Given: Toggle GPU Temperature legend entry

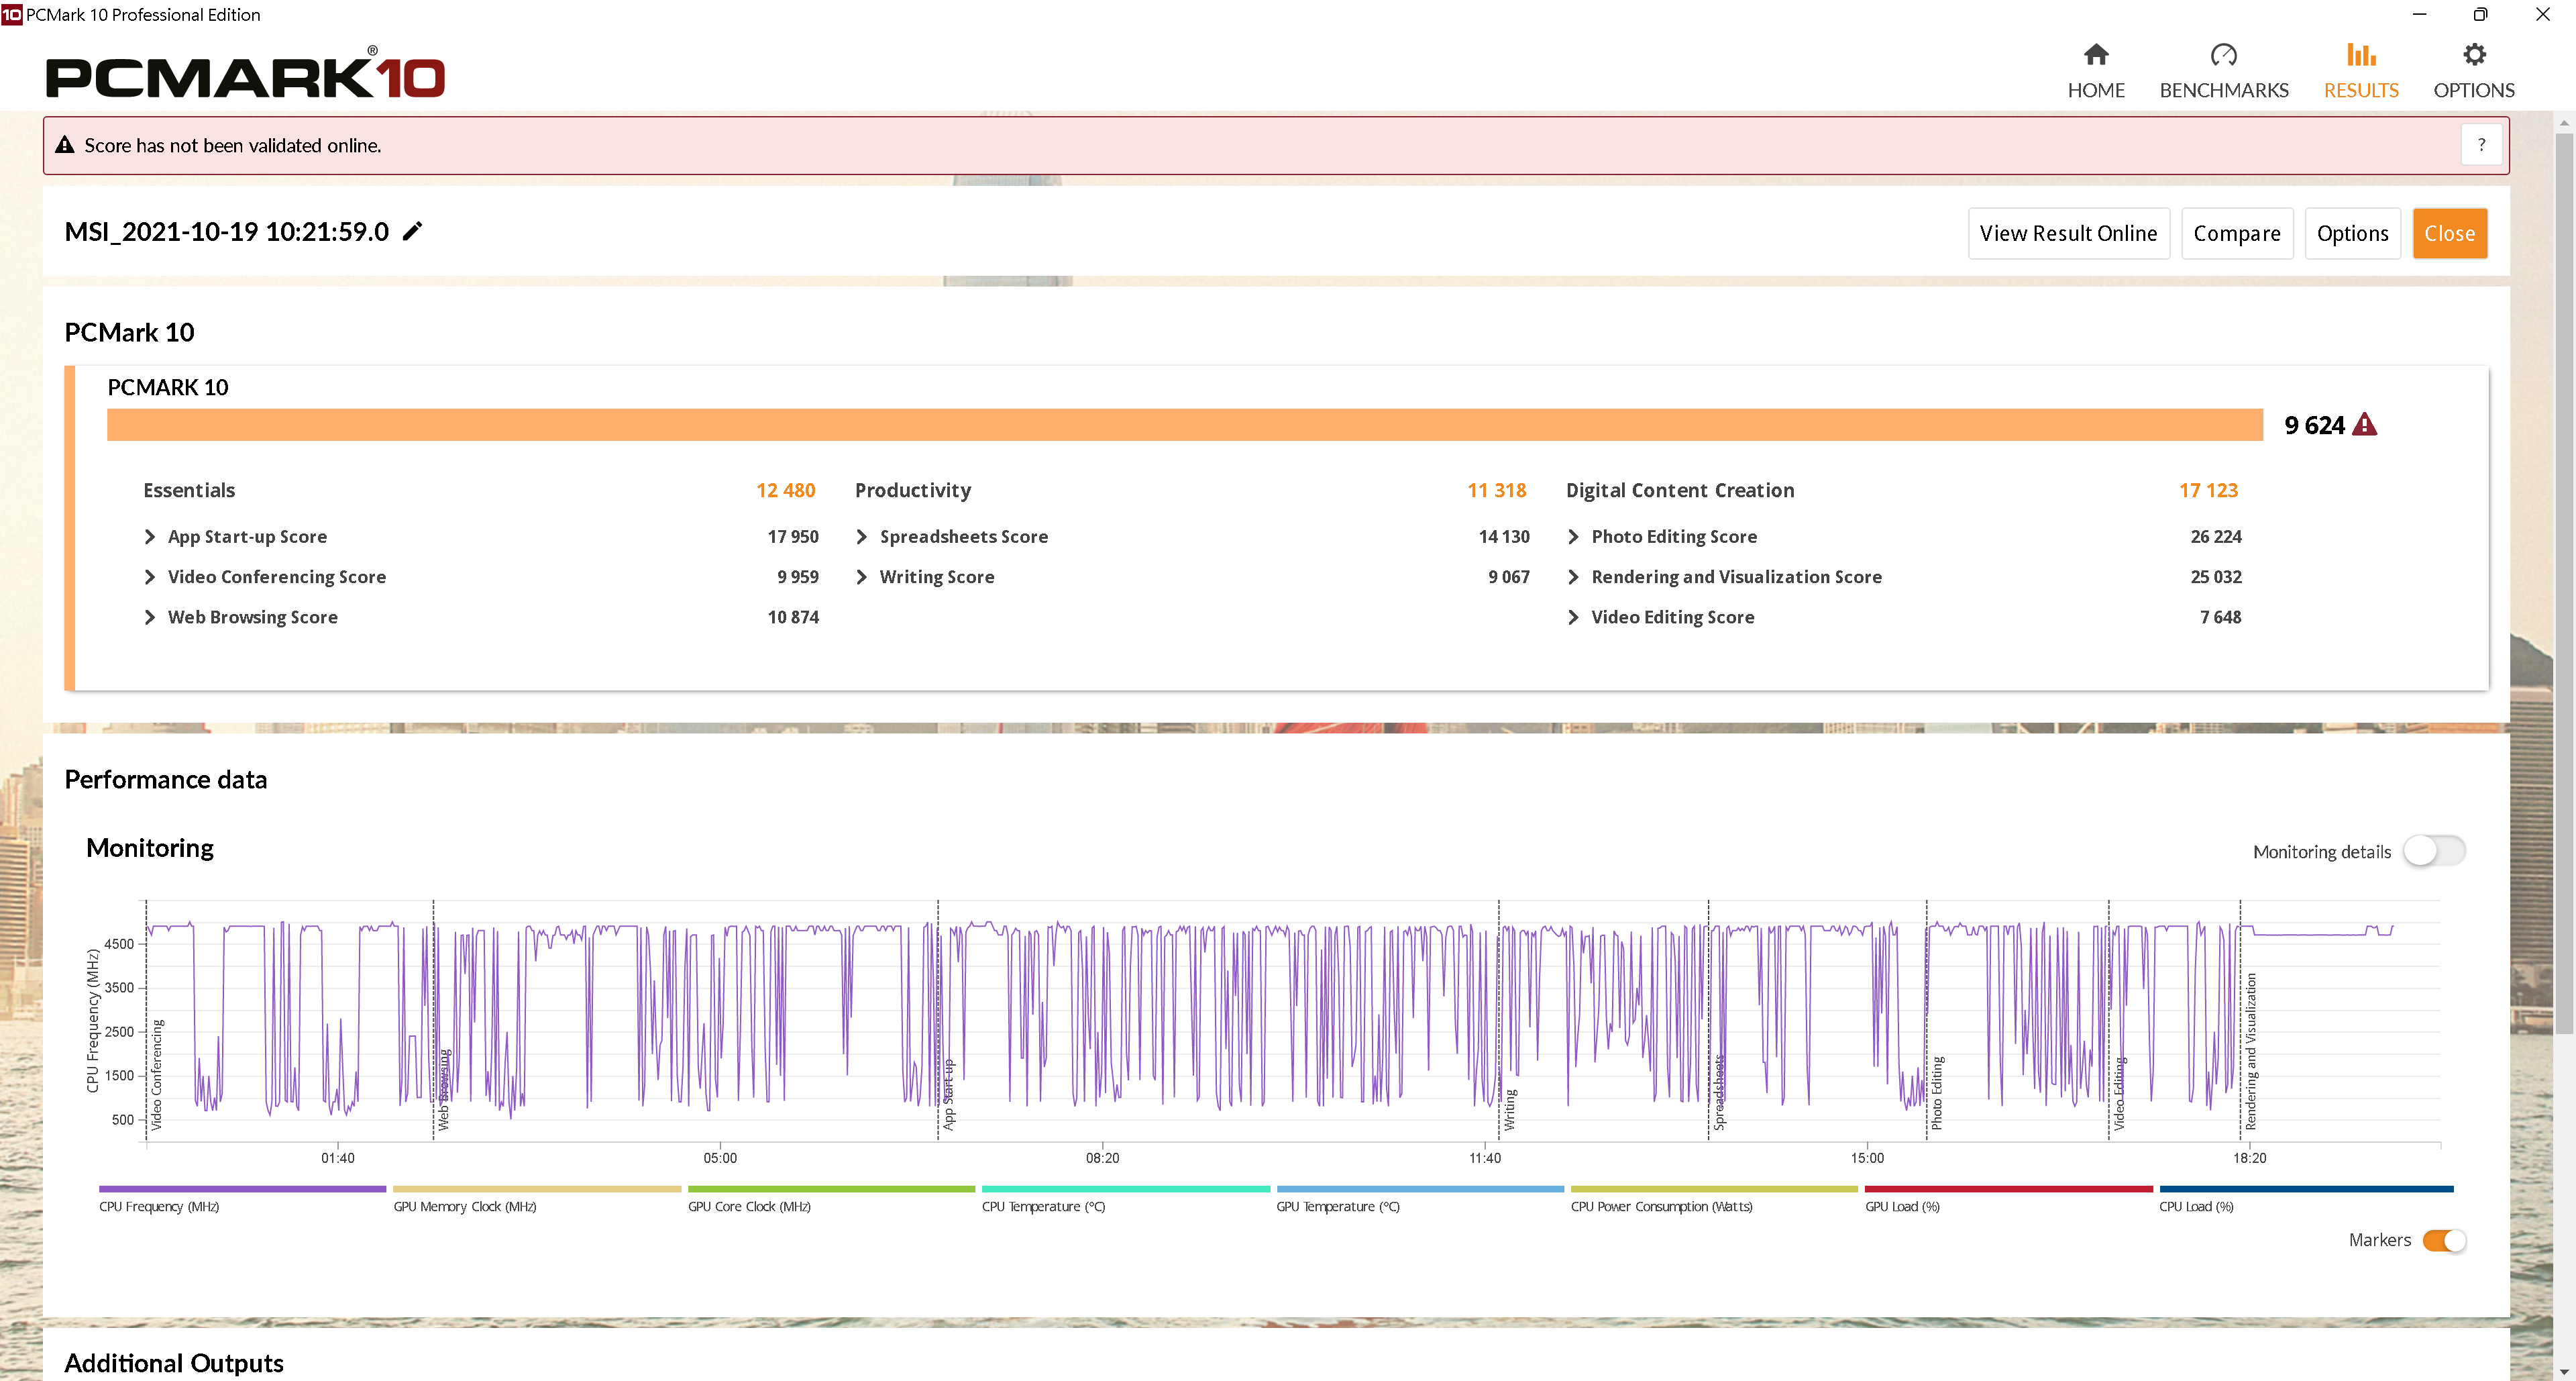Looking at the screenshot, I should tap(1420, 1199).
